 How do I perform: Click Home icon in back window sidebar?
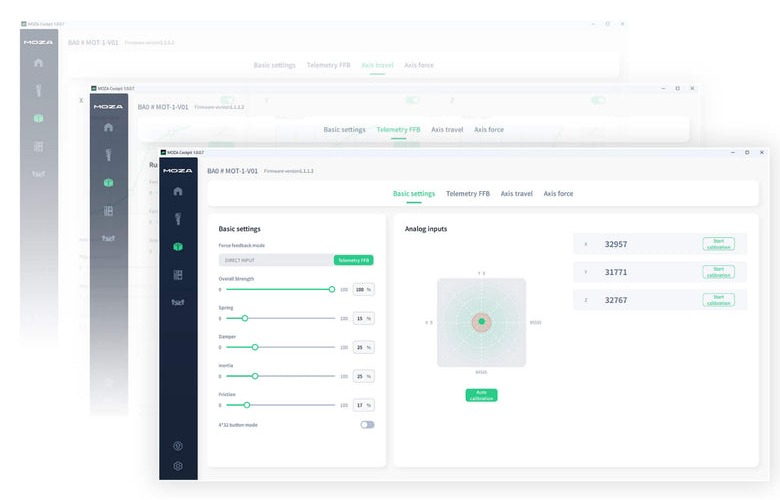[38, 63]
